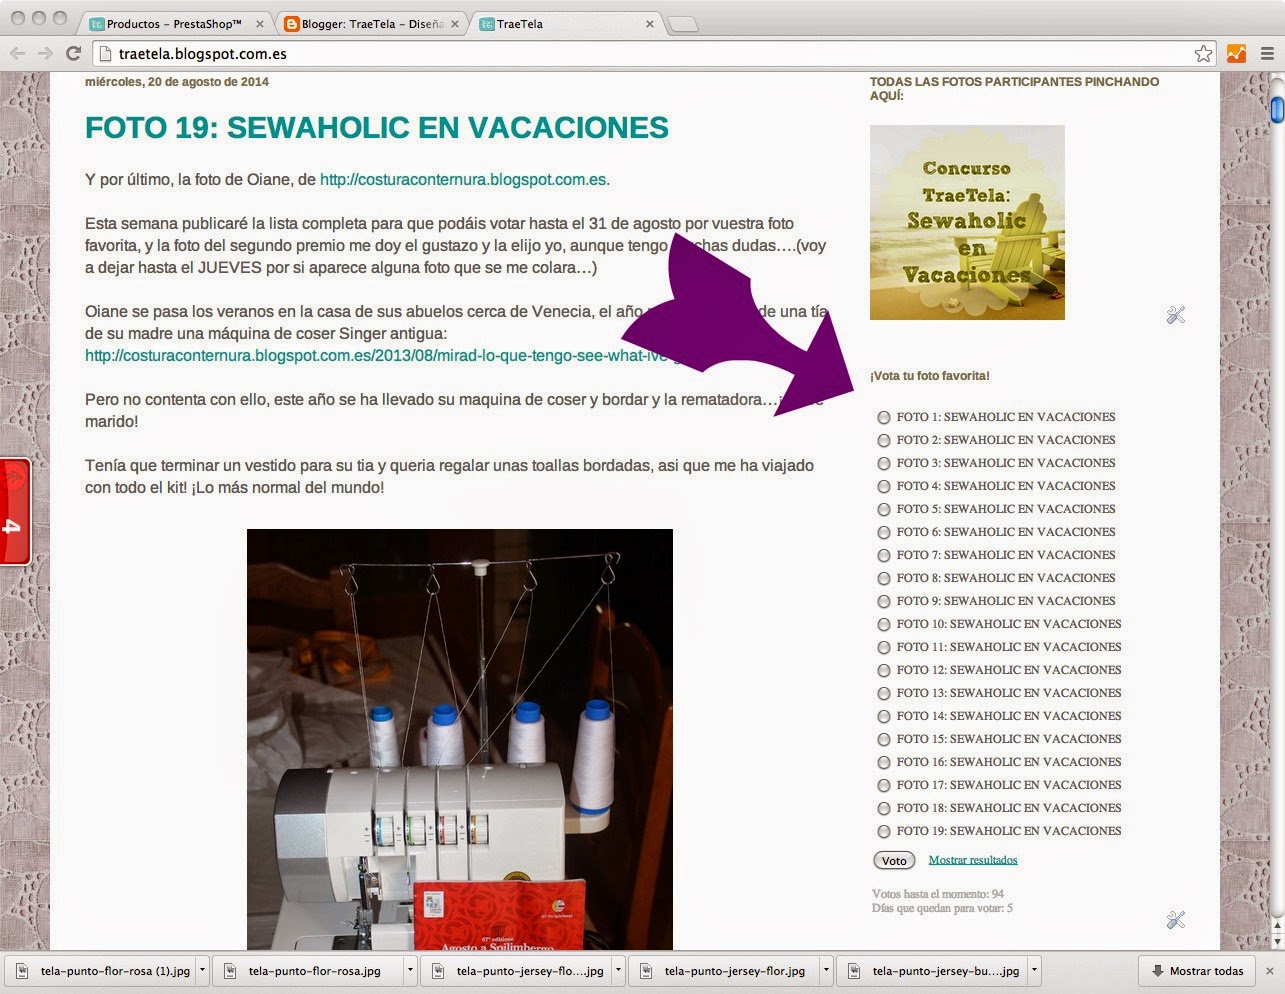Select FOTO 14: SEWAHOLIC EN VACACIONES radio button
This screenshot has height=994, width=1285.
click(884, 716)
